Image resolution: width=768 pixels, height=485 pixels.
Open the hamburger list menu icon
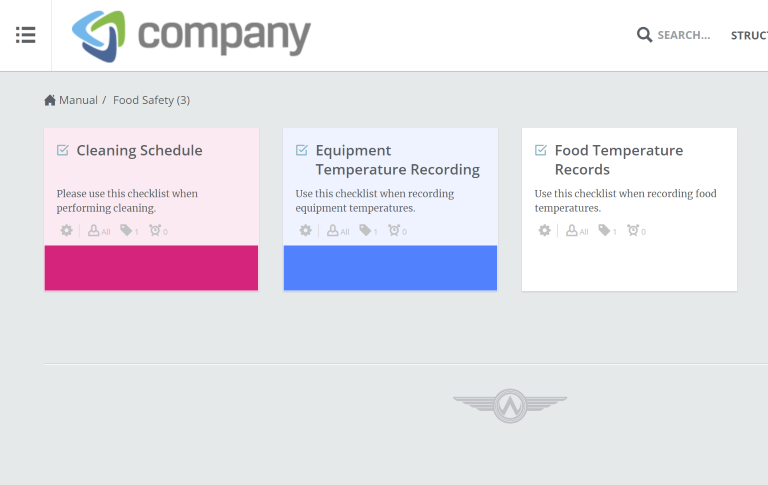coord(25,35)
